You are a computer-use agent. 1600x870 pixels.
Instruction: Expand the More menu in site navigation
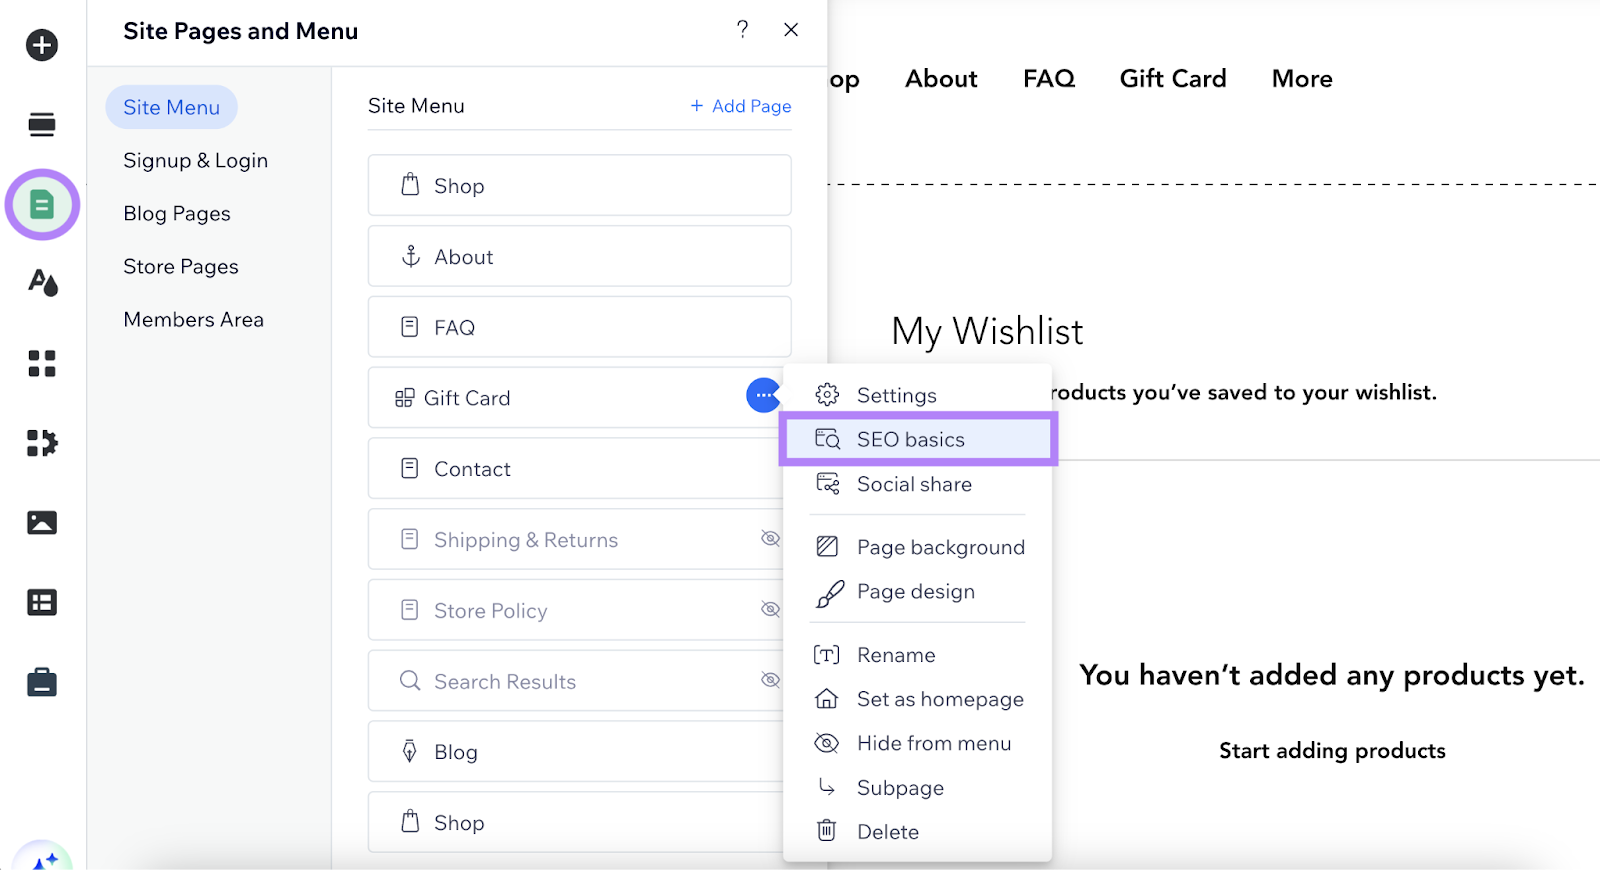pyautogui.click(x=1301, y=79)
